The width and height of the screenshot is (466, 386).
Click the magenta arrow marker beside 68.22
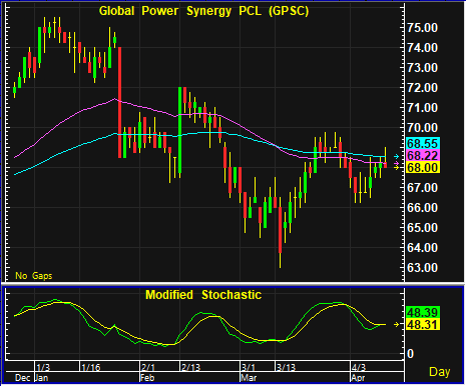pyautogui.click(x=396, y=163)
